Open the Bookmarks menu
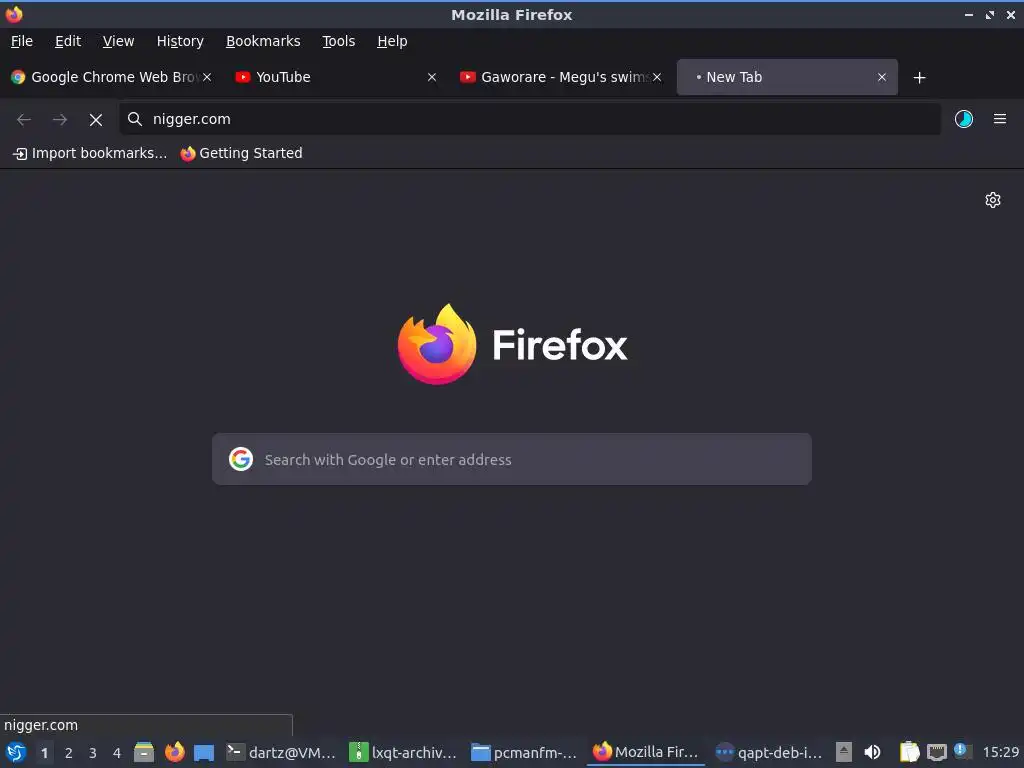The height and width of the screenshot is (768, 1024). tap(263, 41)
